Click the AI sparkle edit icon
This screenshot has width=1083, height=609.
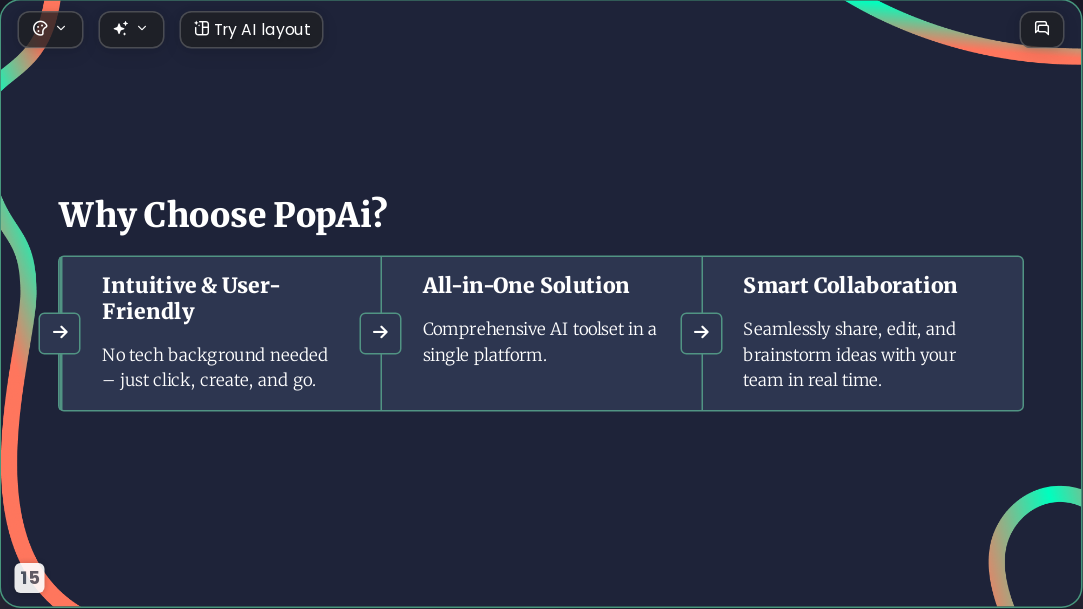(121, 28)
